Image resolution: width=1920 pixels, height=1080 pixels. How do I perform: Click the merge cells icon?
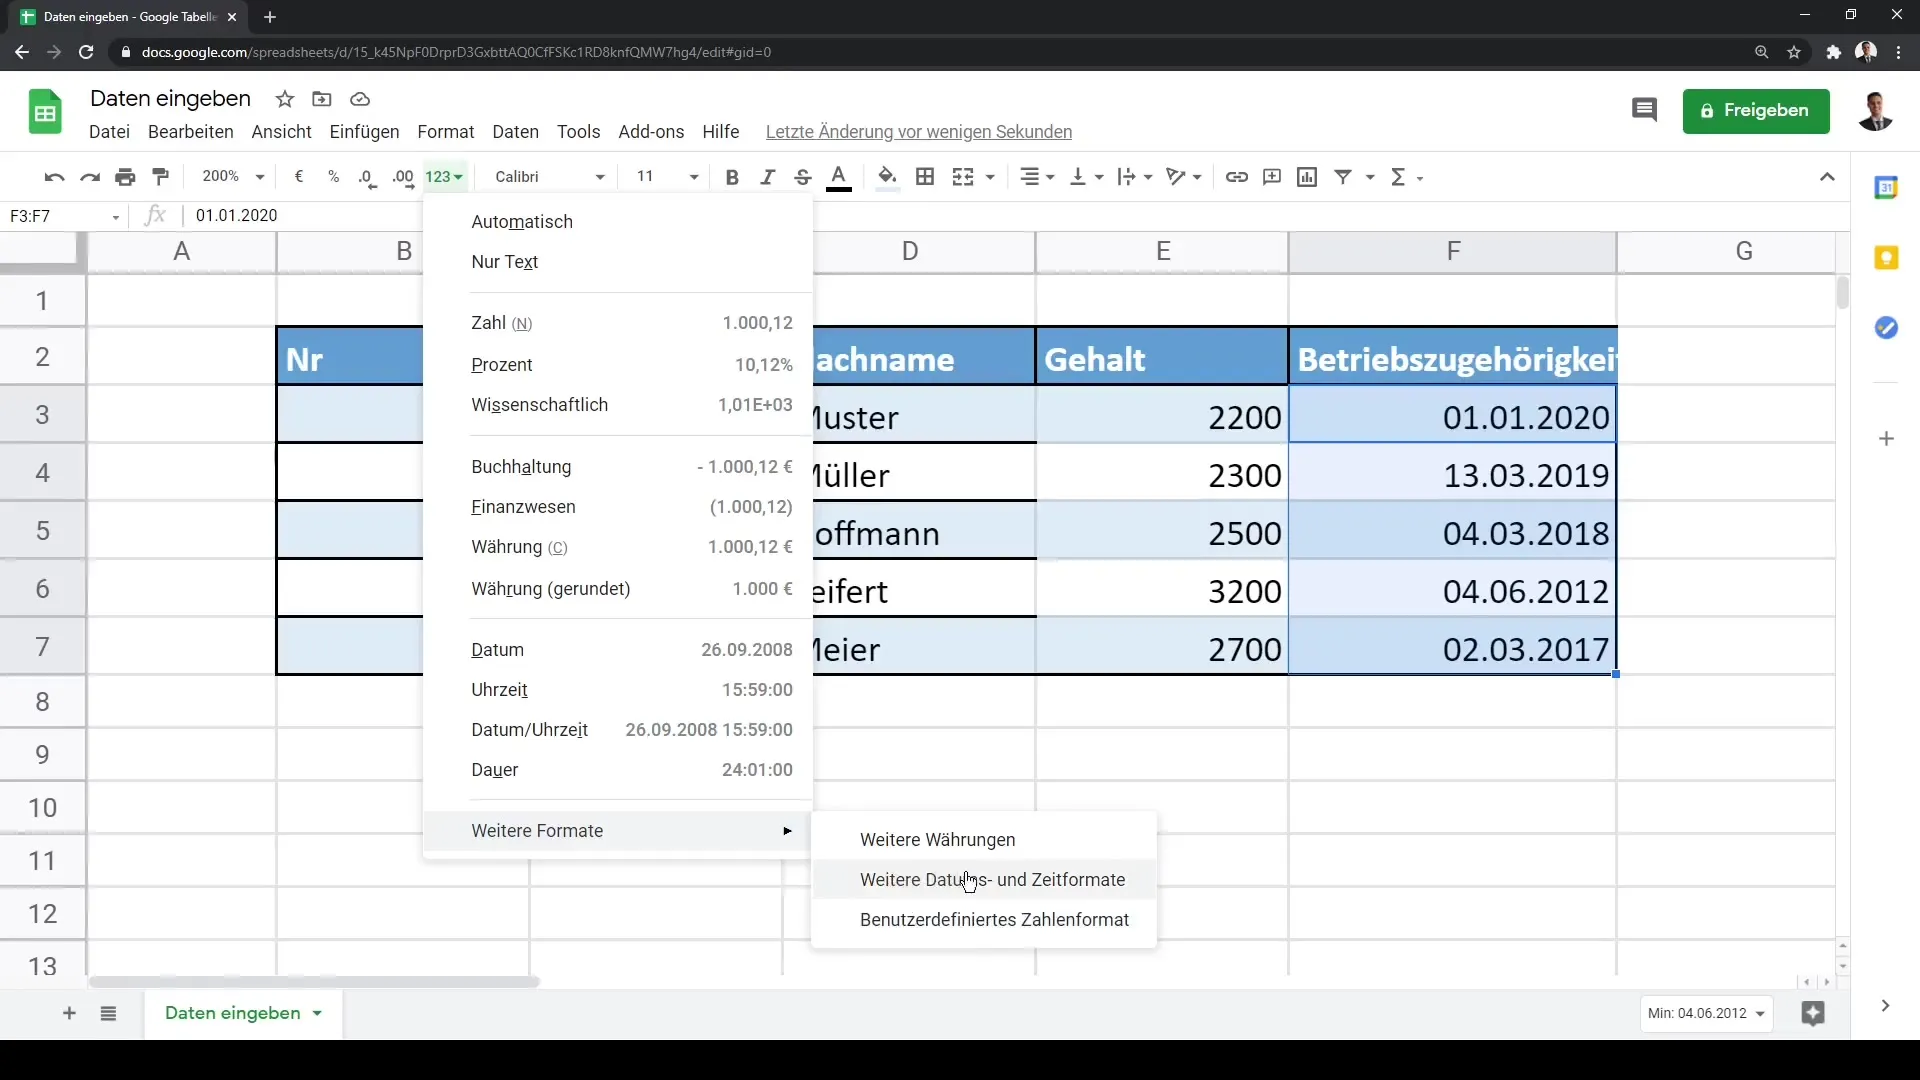tap(963, 177)
